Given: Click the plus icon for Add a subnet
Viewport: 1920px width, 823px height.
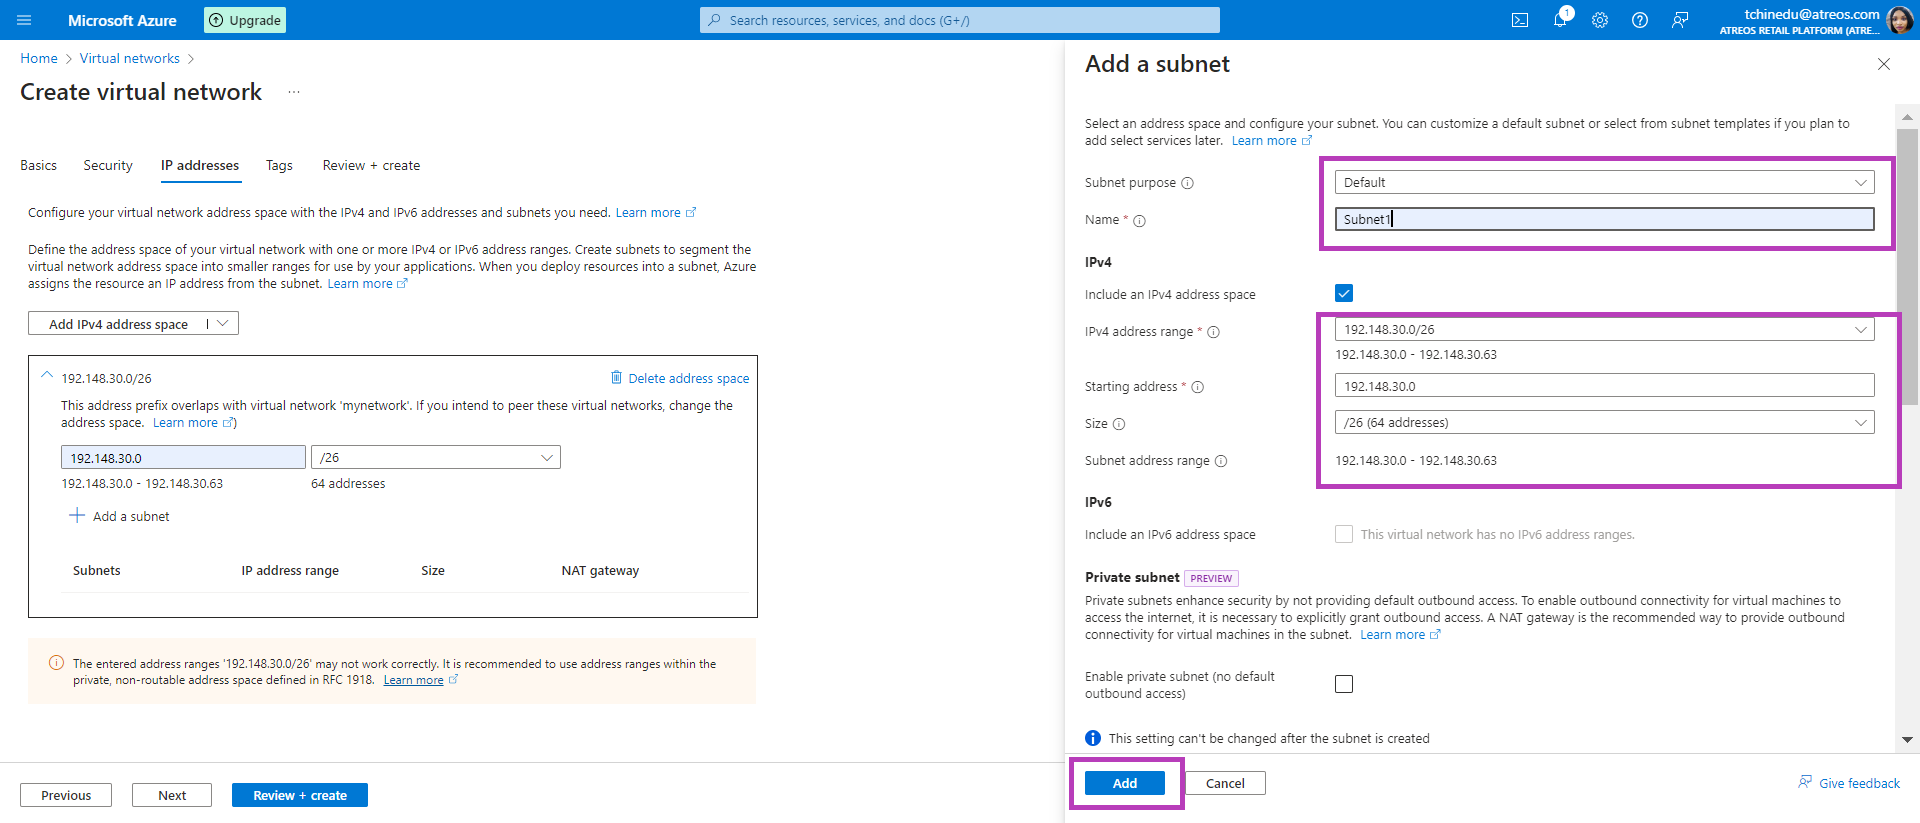Looking at the screenshot, I should 77,515.
